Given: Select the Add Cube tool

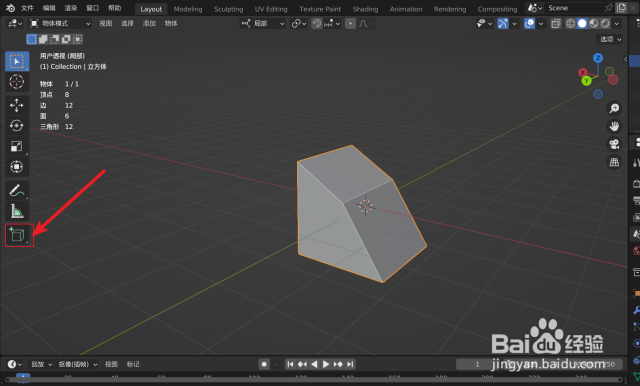Looking at the screenshot, I should point(18,235).
